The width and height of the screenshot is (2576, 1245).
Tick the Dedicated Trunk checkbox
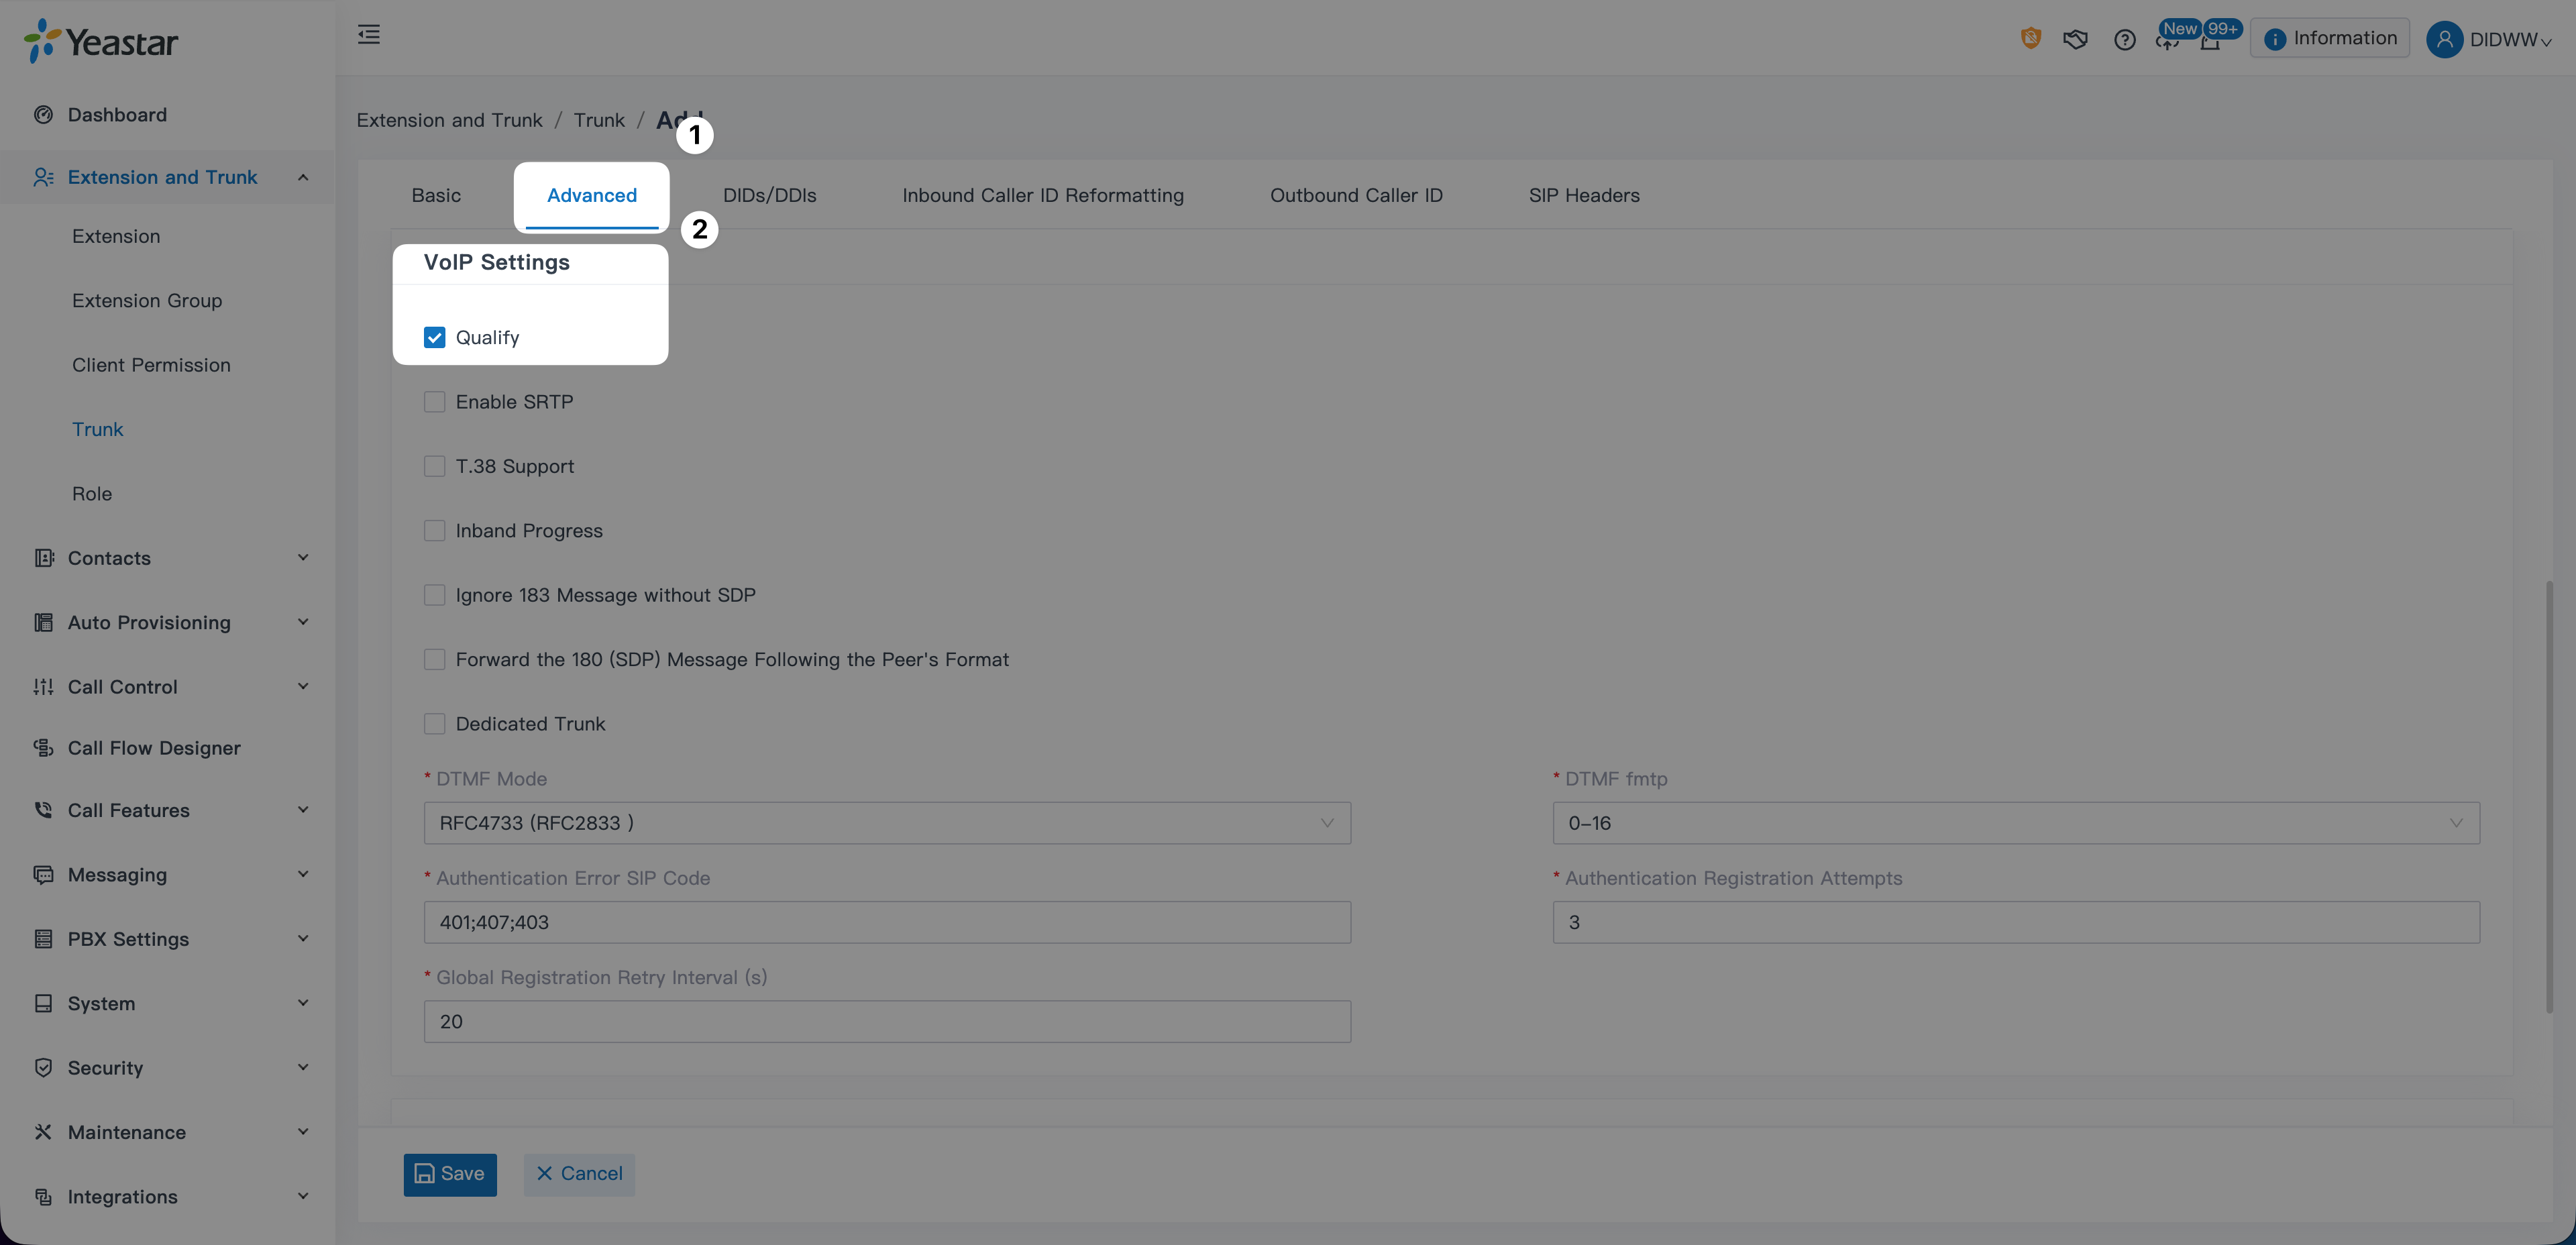pos(434,724)
